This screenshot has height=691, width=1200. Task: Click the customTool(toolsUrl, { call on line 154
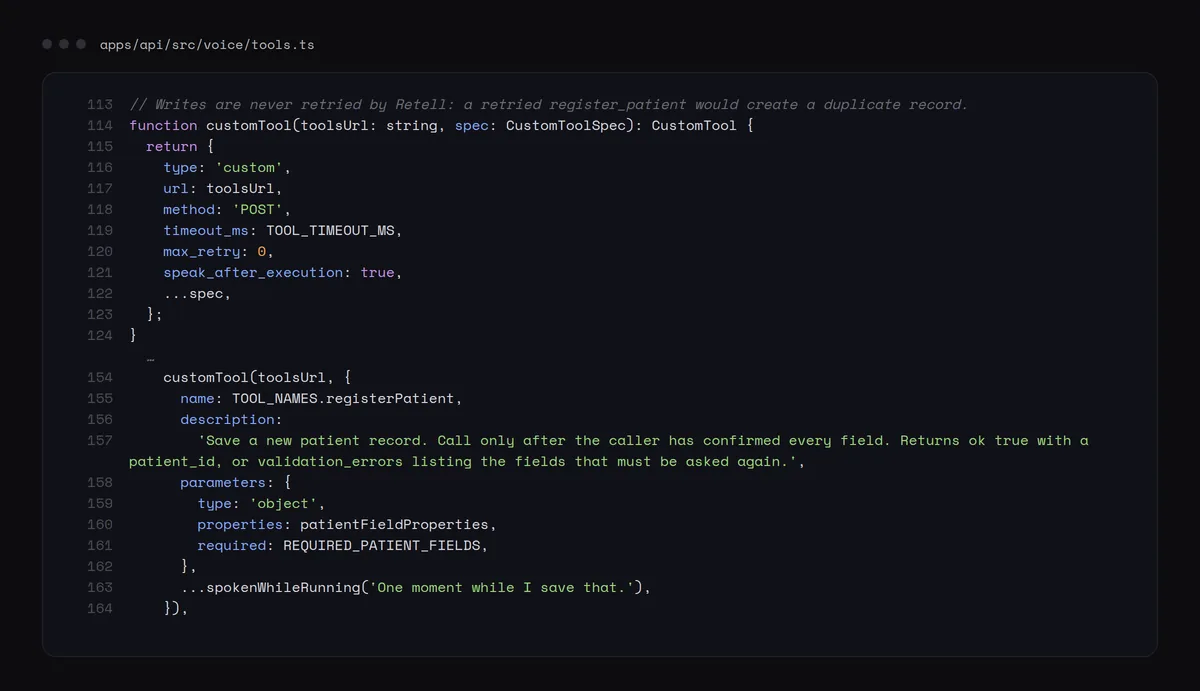tap(257, 377)
